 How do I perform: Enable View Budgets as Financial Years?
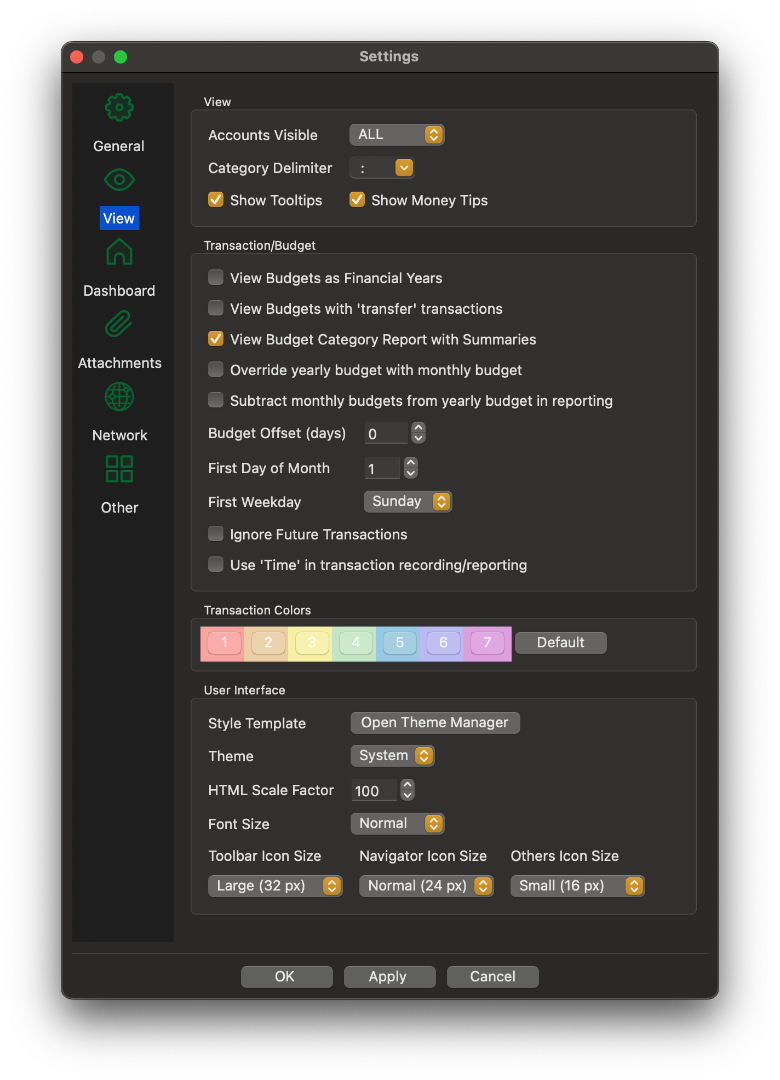(216, 278)
